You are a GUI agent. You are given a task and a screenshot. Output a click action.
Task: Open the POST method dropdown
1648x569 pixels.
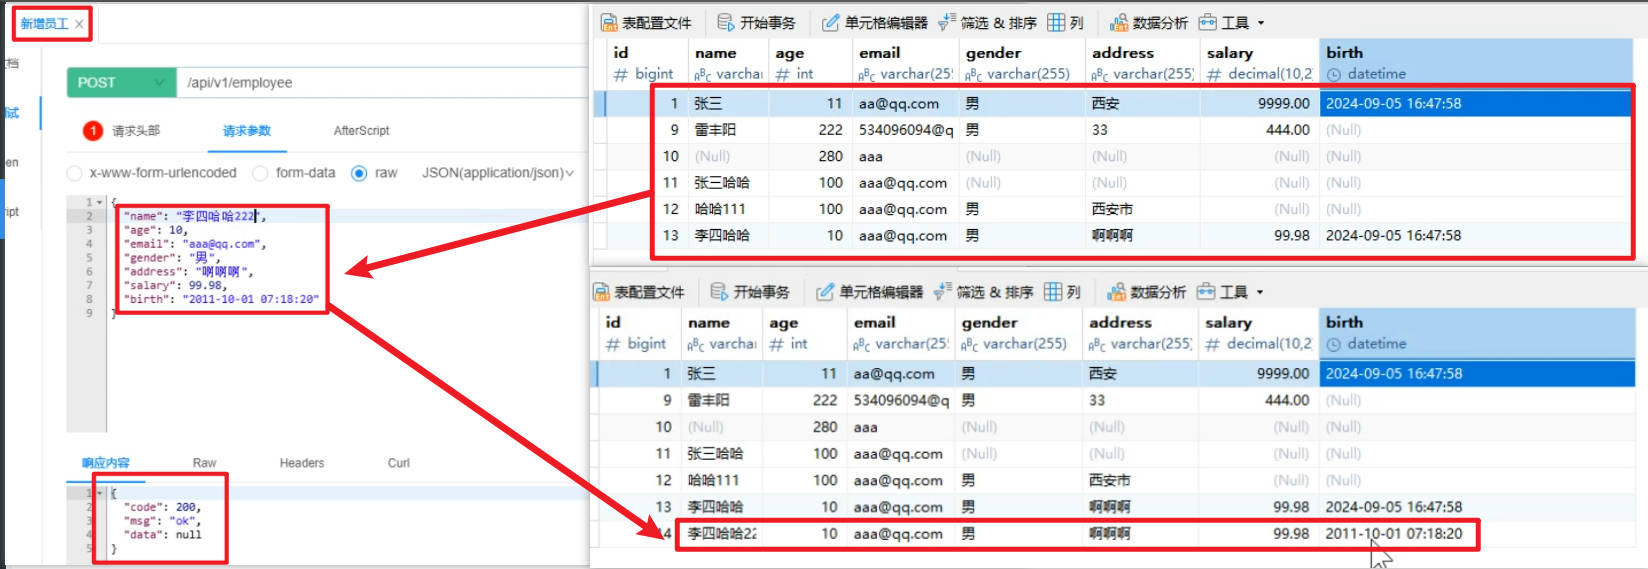coord(121,82)
